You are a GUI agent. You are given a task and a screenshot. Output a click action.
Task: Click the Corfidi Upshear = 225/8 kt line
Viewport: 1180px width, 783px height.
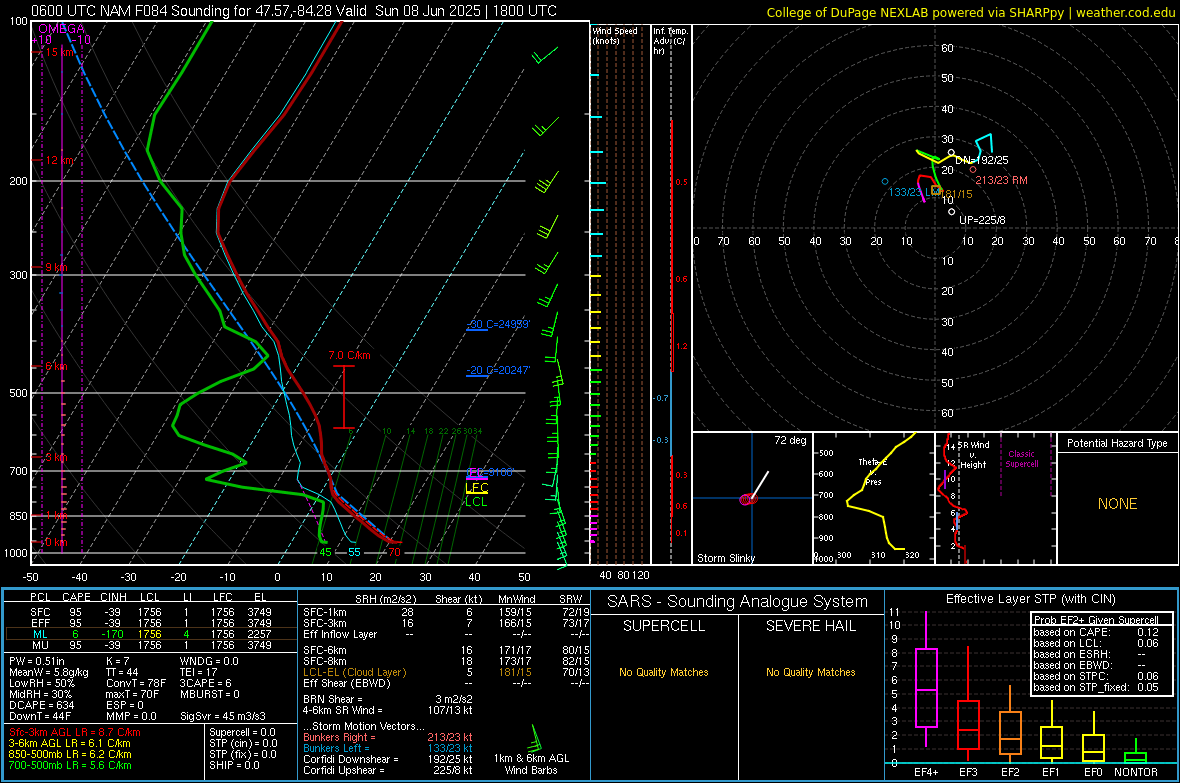click(x=388, y=770)
